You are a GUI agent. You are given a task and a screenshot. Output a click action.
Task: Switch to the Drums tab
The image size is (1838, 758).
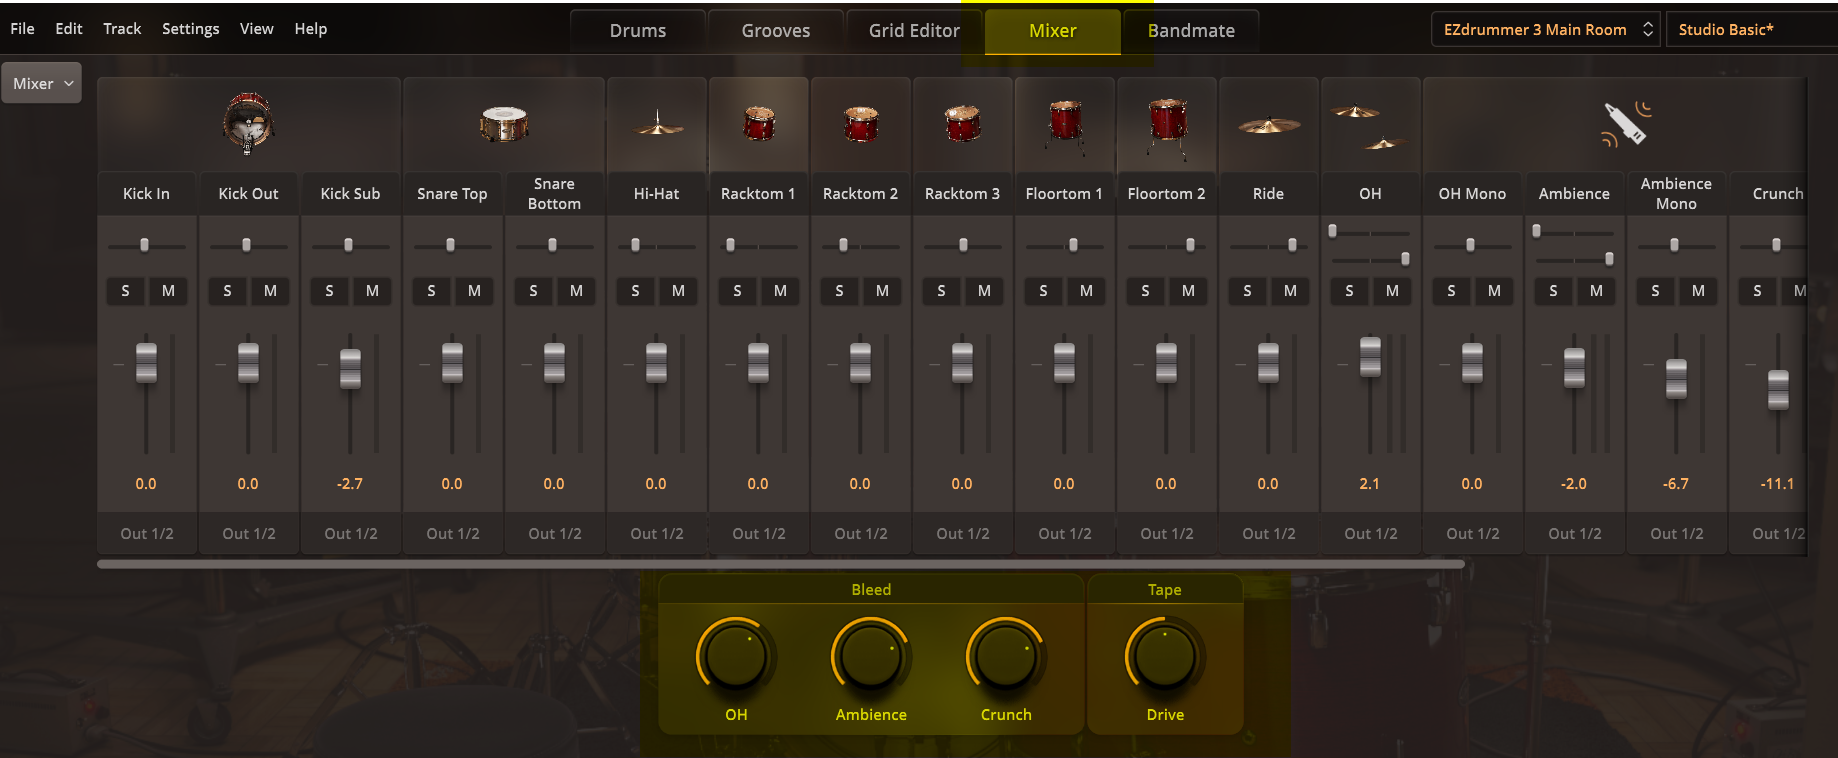pyautogui.click(x=638, y=31)
